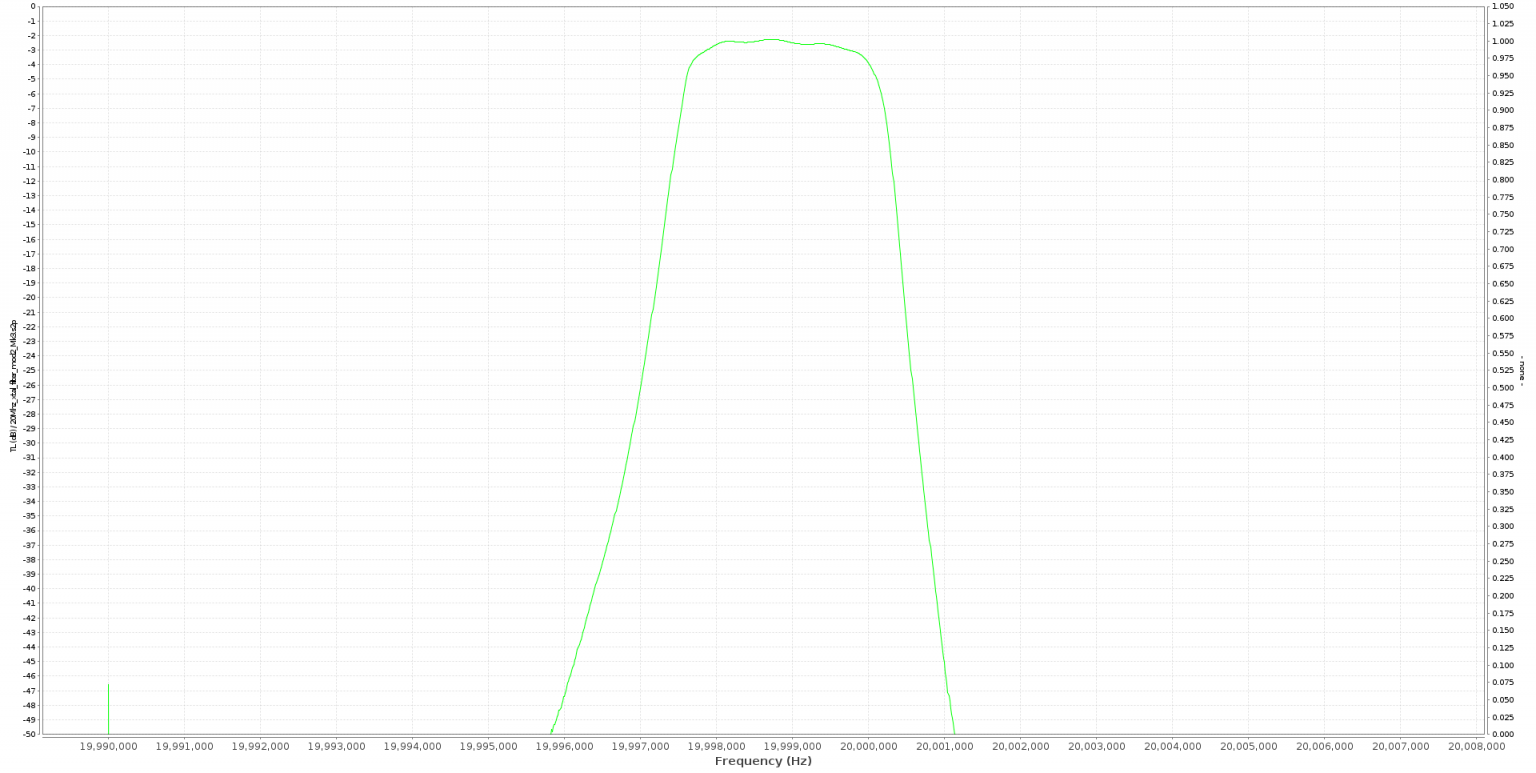Click the 19,990,000 frequency tick label
This screenshot has width=1536, height=773.
(x=110, y=745)
